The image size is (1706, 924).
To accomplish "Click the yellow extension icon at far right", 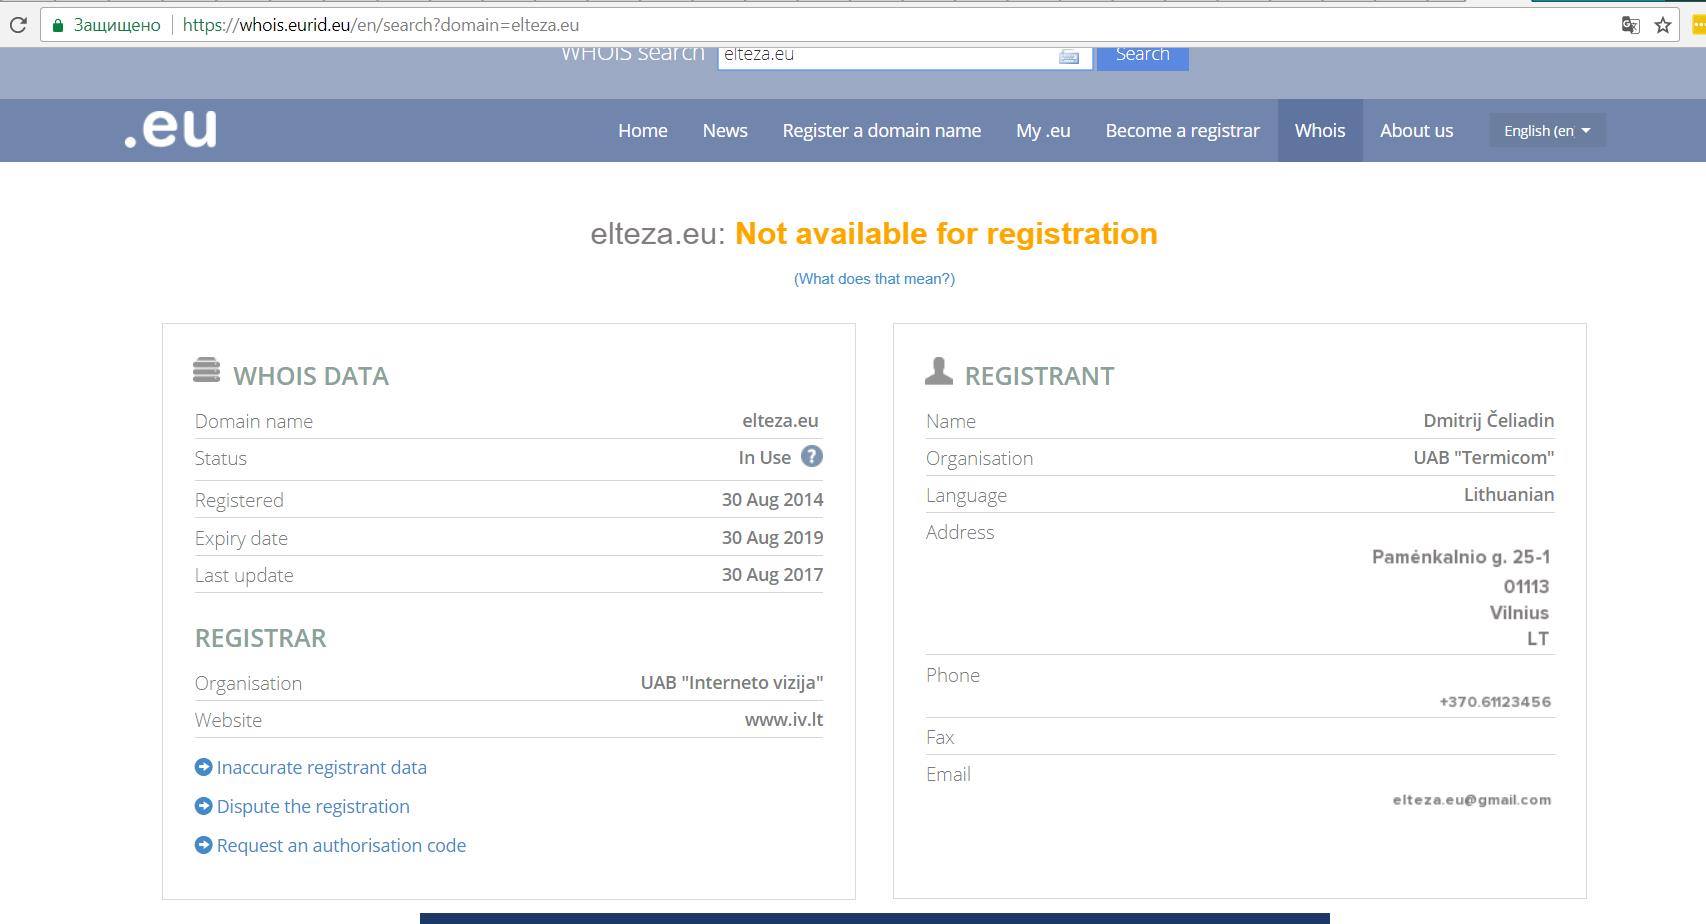I will click(x=1697, y=25).
